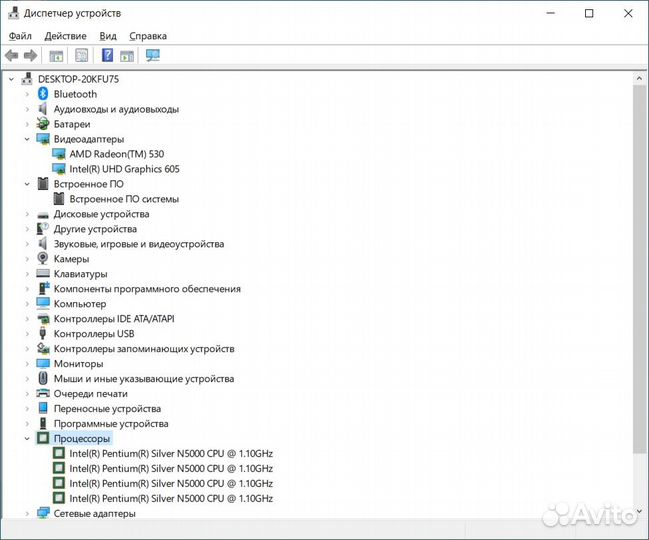
Task: Click the icon beside Intel(R) UHD Graphics 605
Action: pyautogui.click(x=59, y=169)
